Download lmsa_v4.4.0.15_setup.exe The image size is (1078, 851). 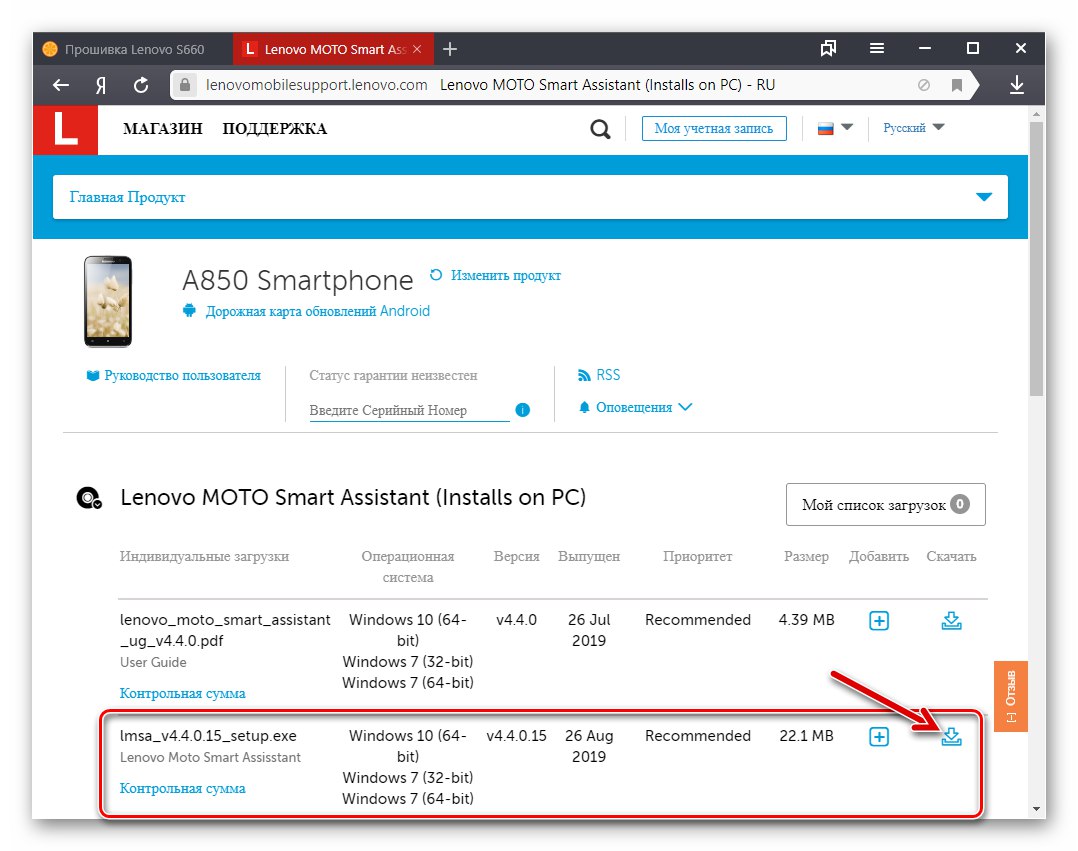(x=952, y=737)
